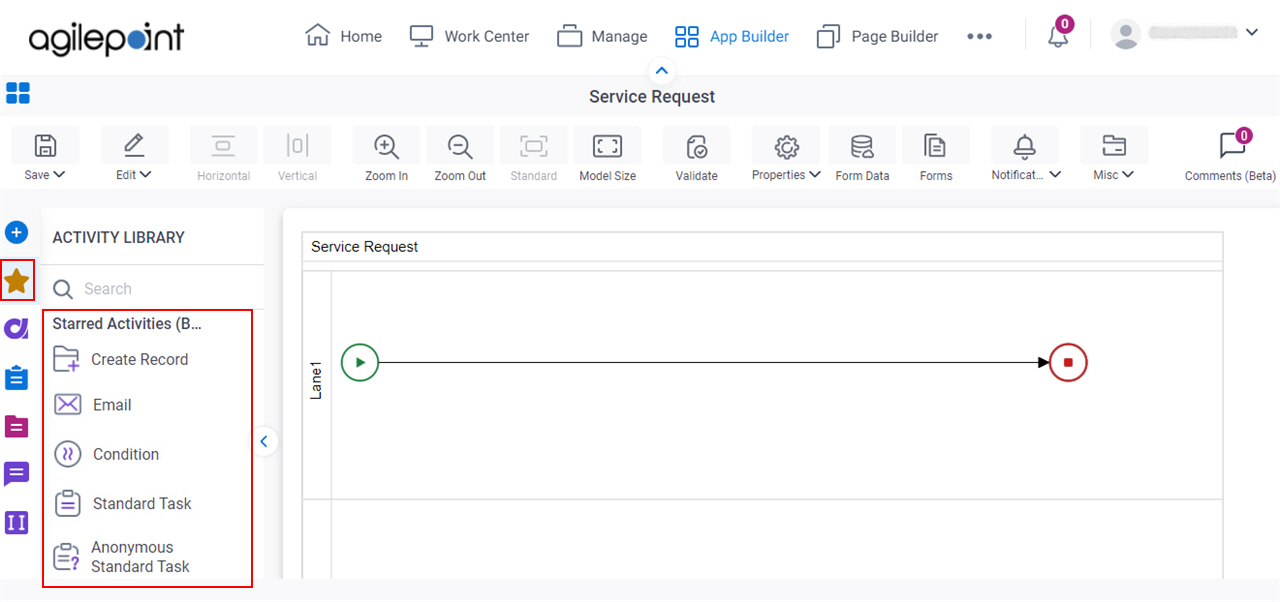
Task: Go to the Home tab
Action: coord(343,36)
